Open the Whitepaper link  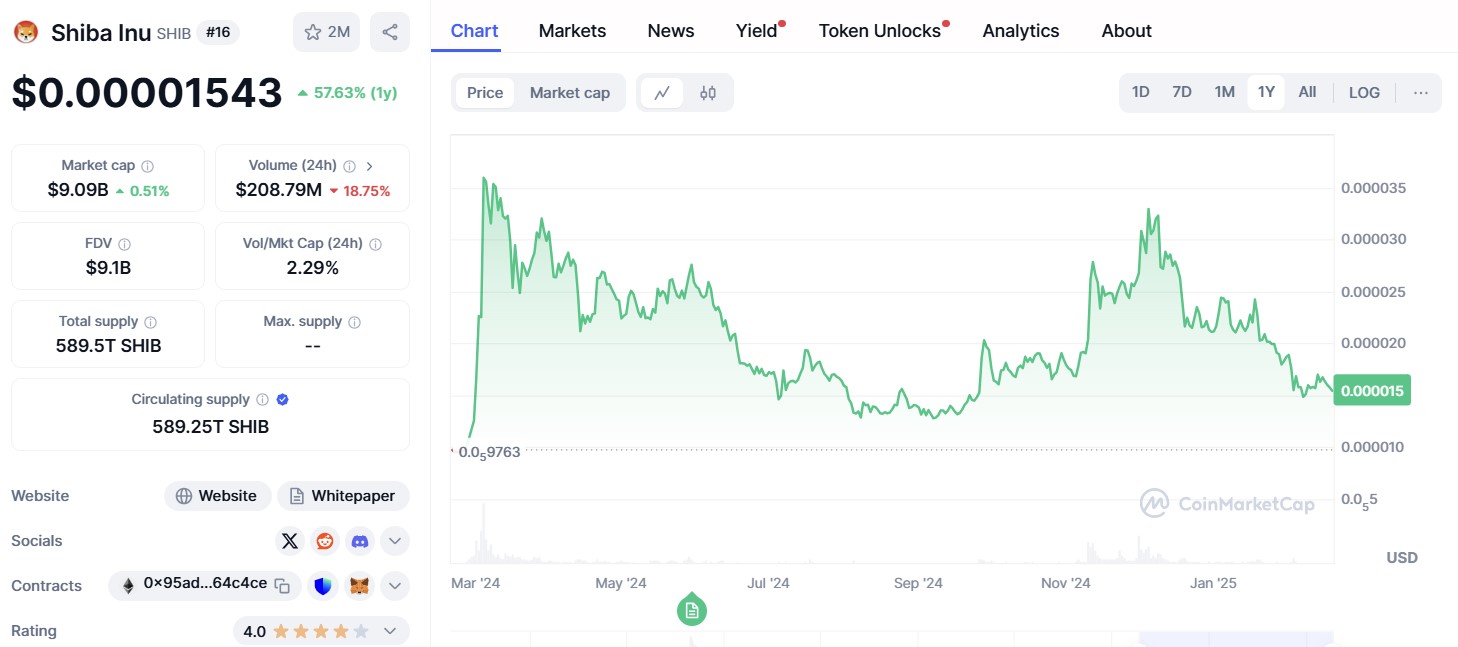tap(343, 496)
